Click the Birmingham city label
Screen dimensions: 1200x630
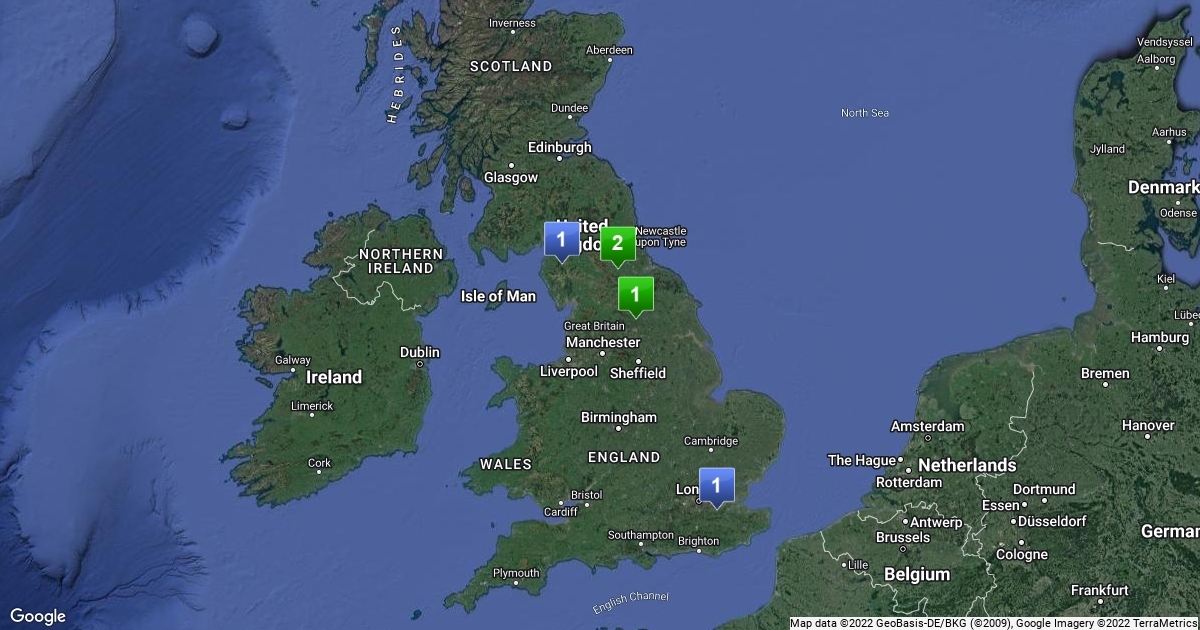click(619, 417)
